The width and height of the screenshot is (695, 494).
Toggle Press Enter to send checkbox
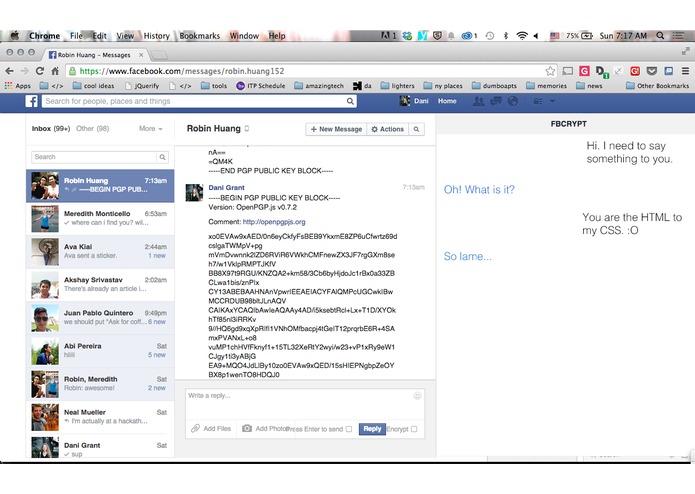coord(349,429)
